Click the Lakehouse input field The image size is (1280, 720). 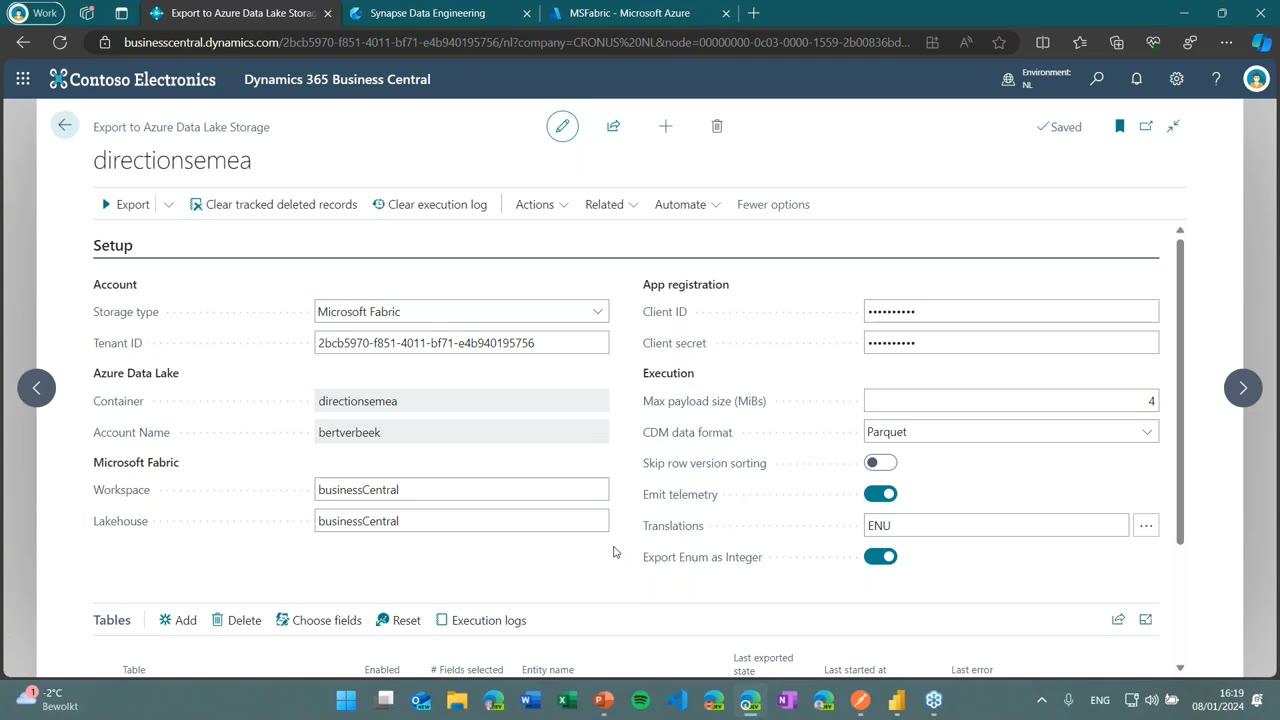point(462,521)
